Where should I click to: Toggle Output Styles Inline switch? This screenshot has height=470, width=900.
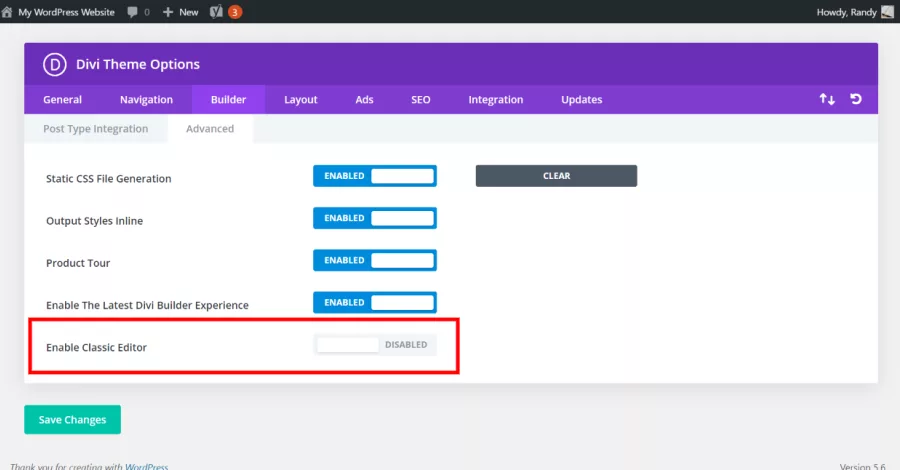pos(375,218)
